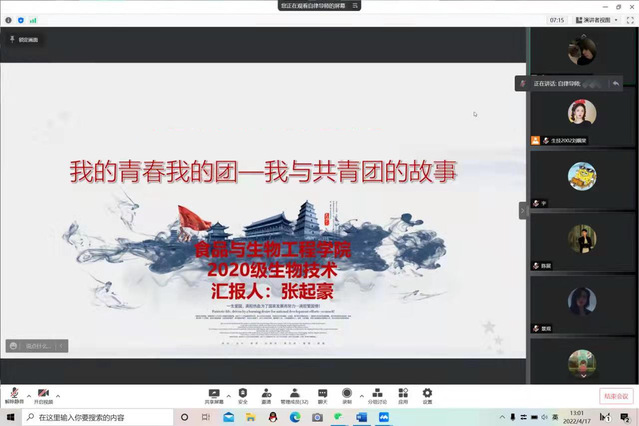Screen dimensions: 639x426
Task: Open the shared-screen viewing banner at top
Action: tap(320, 6)
